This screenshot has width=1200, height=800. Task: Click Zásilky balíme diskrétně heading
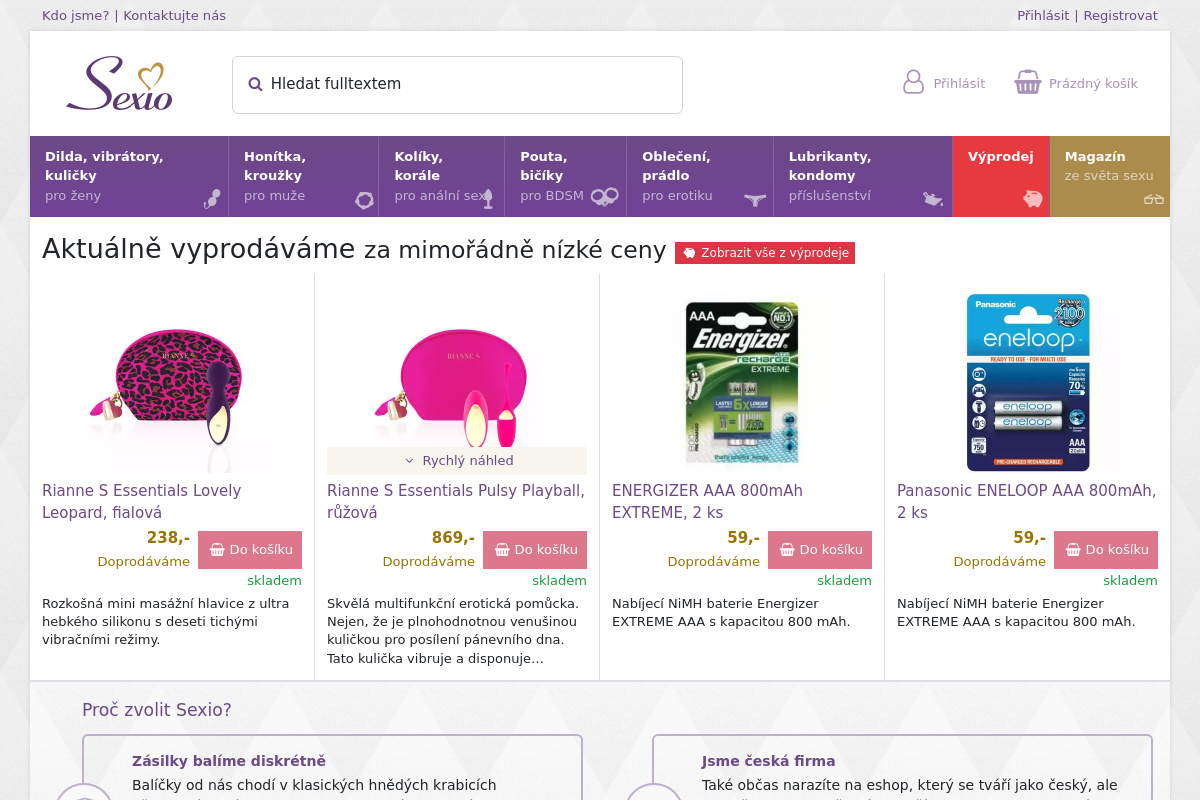tap(229, 761)
